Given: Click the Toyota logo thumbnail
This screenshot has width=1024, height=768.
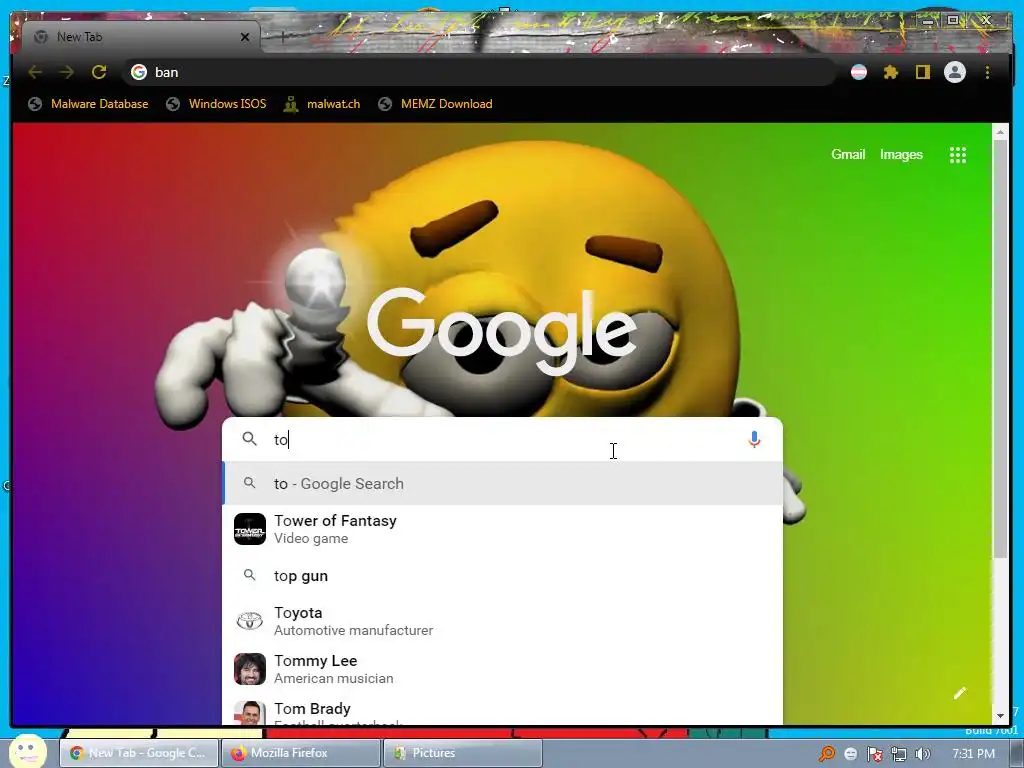Looking at the screenshot, I should click(249, 620).
